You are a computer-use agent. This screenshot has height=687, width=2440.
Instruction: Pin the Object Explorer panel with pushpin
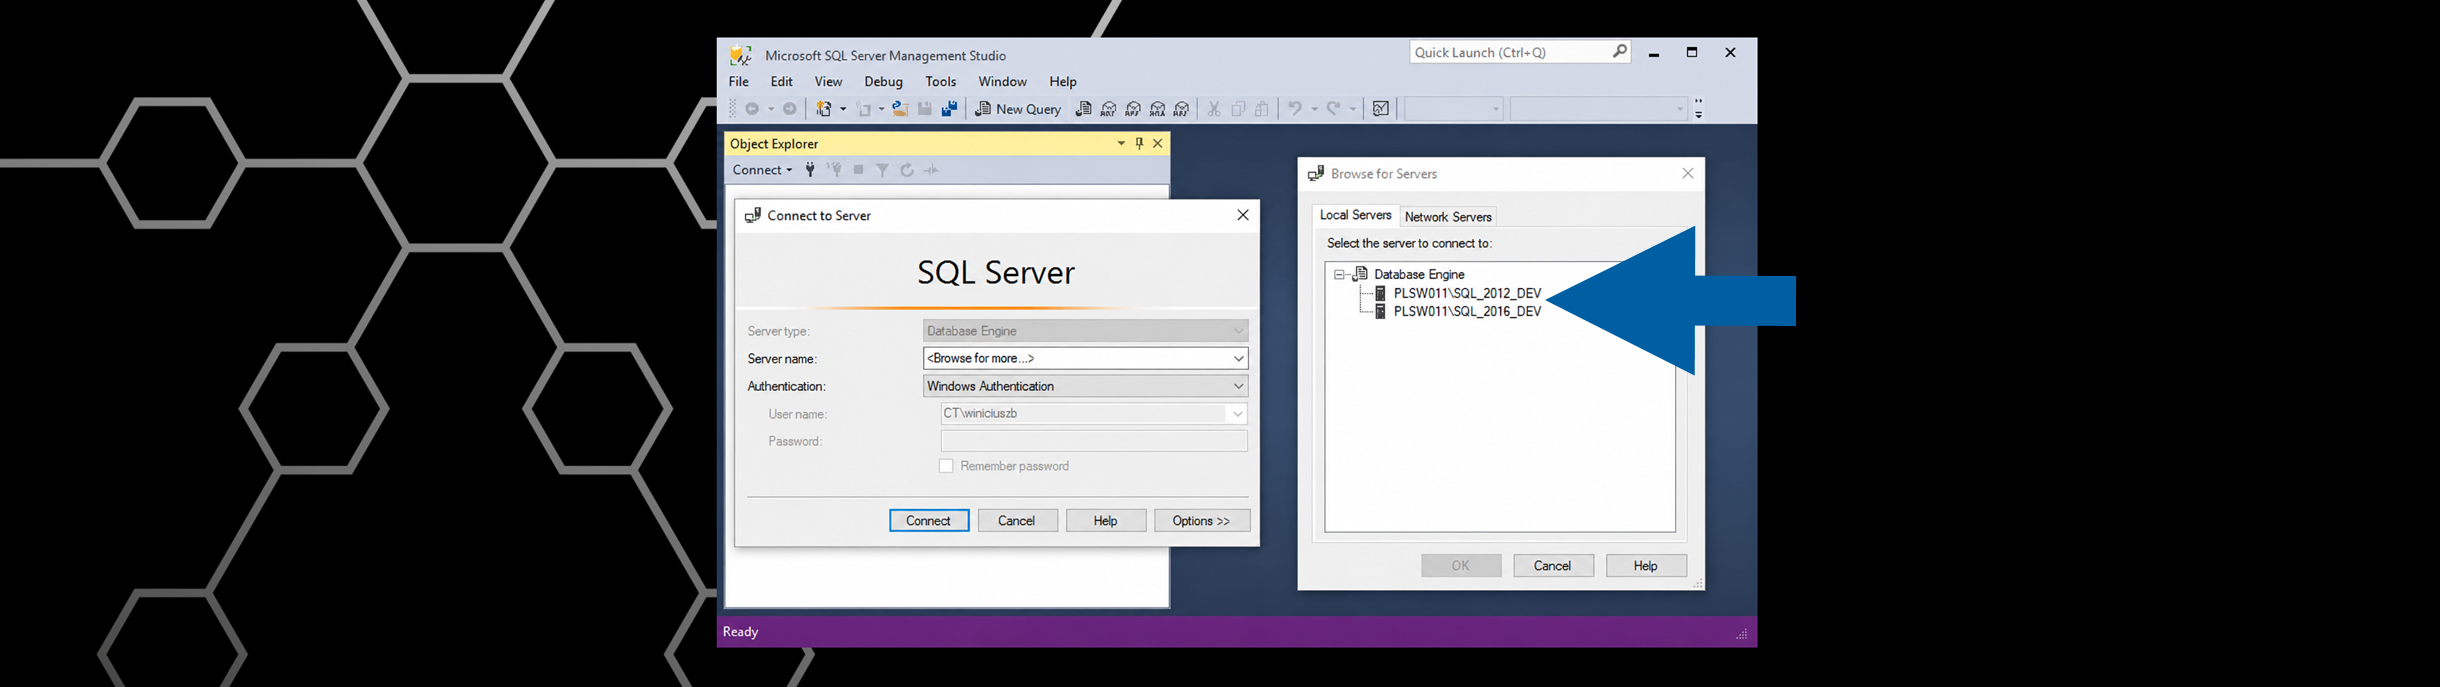(1139, 143)
